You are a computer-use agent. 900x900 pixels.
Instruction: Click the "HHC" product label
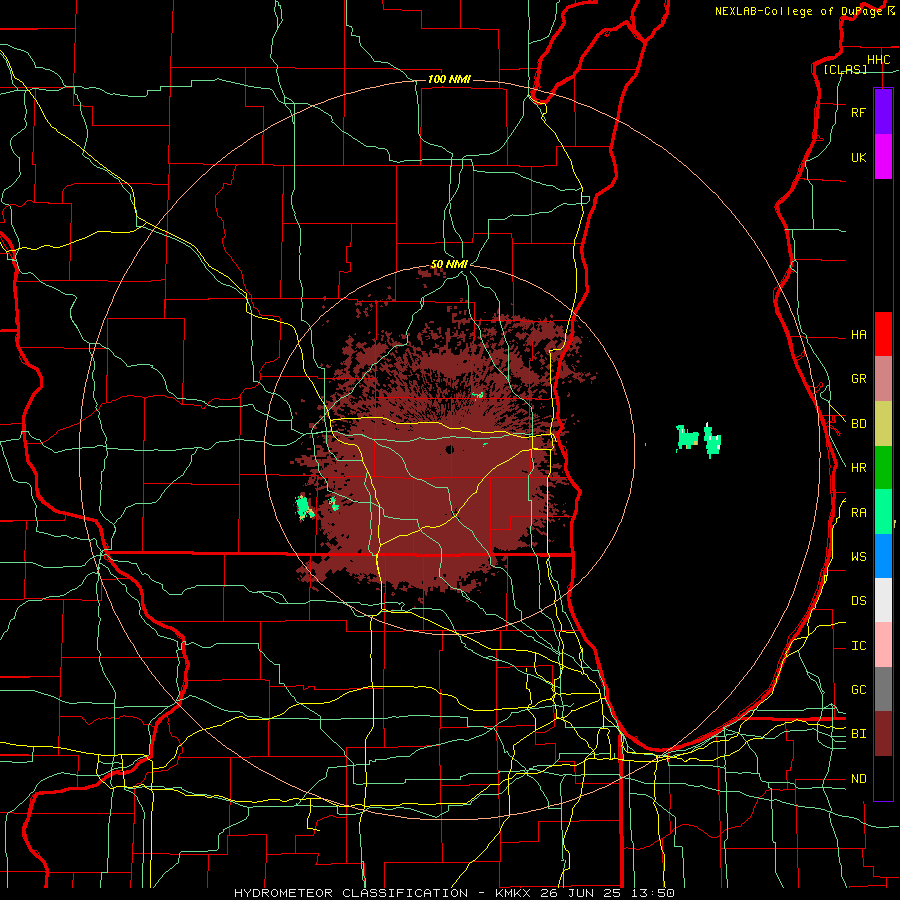[878, 60]
